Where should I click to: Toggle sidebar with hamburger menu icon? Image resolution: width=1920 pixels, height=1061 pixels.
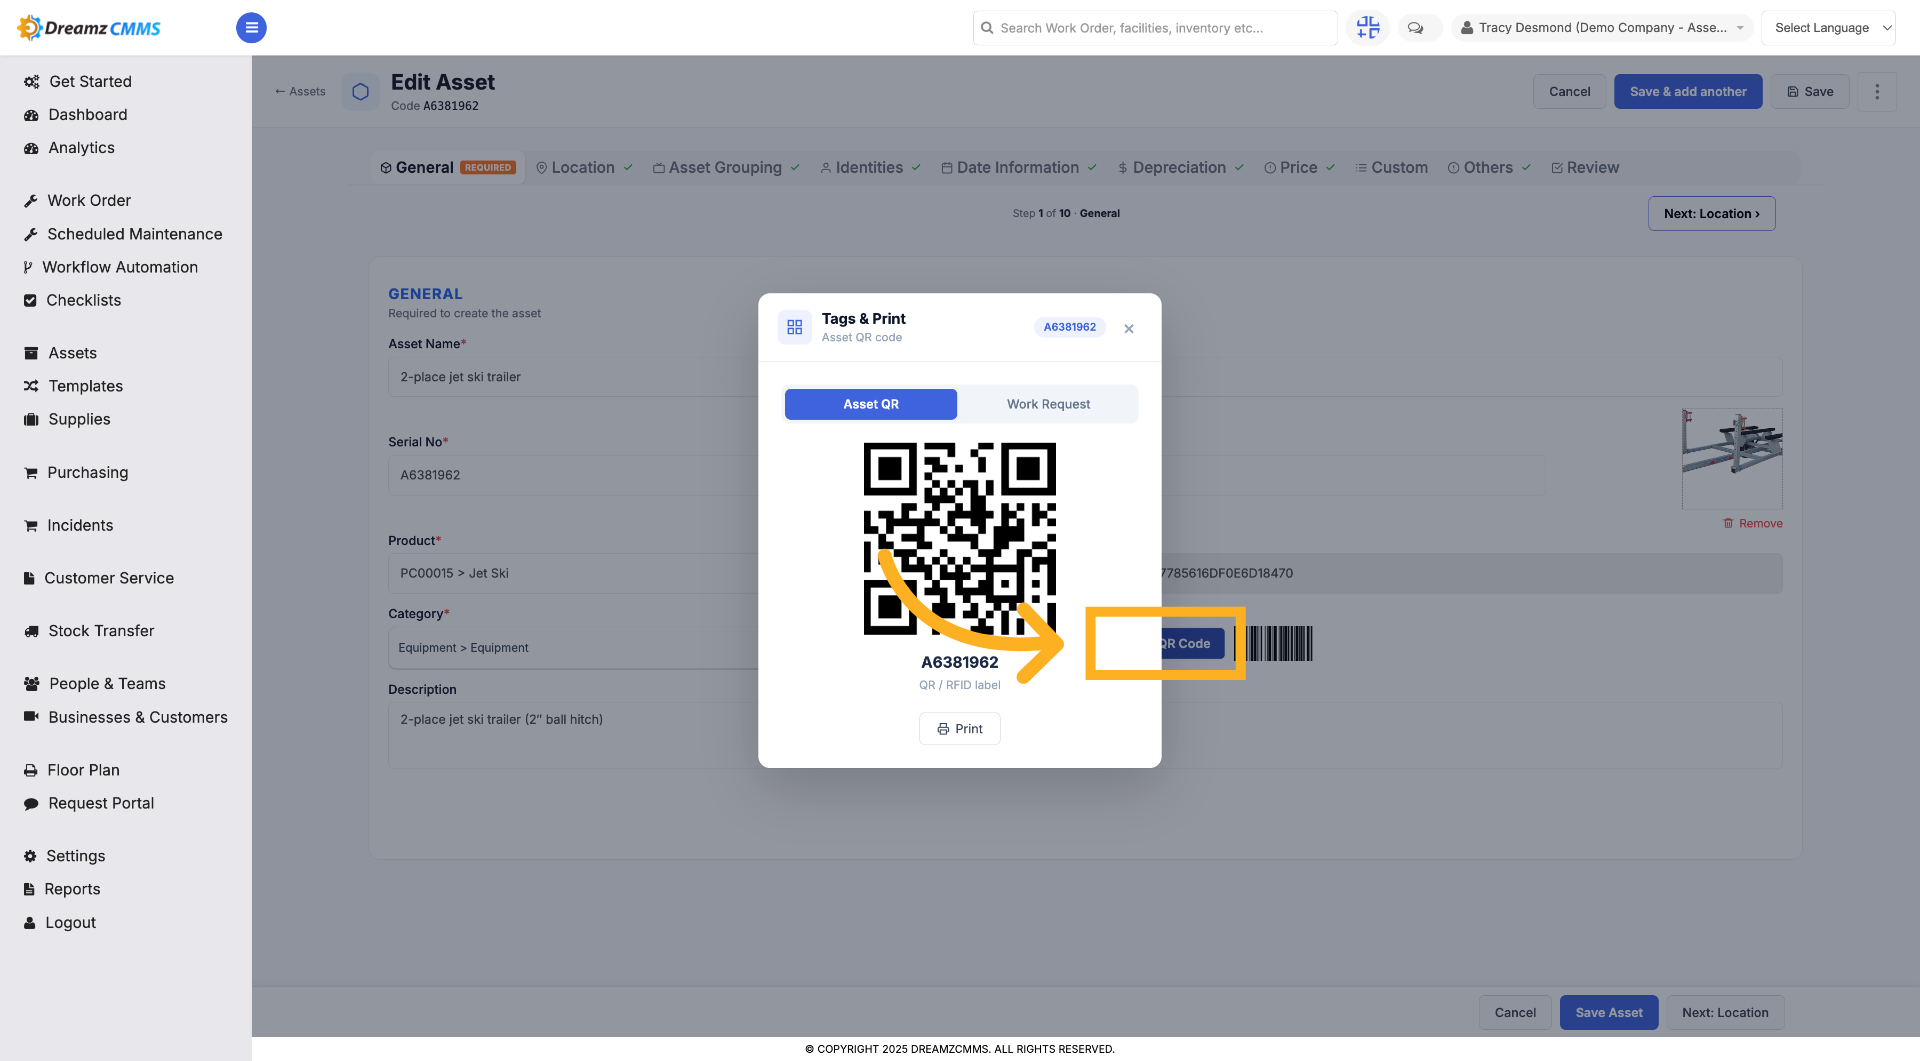[251, 28]
